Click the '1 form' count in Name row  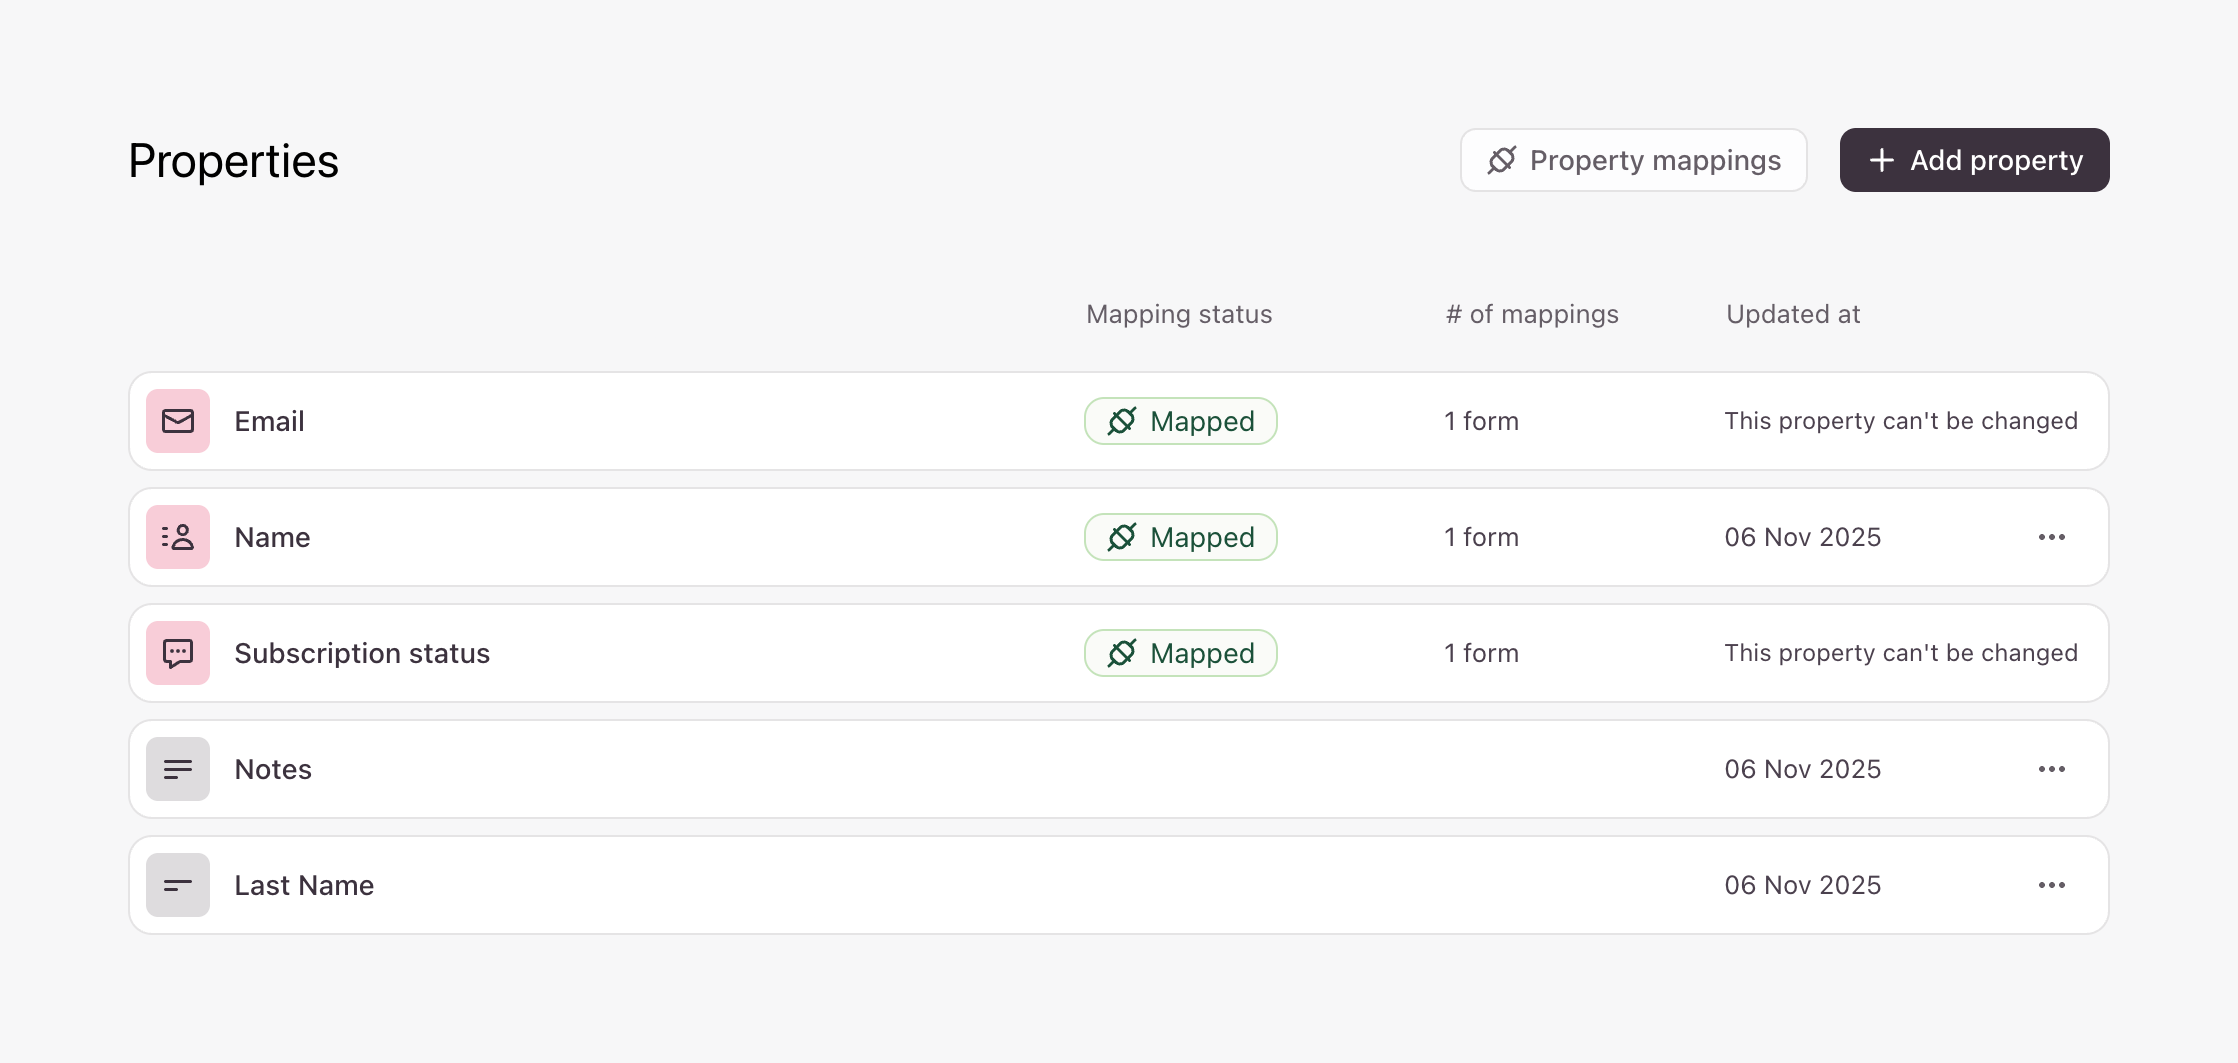1481,537
